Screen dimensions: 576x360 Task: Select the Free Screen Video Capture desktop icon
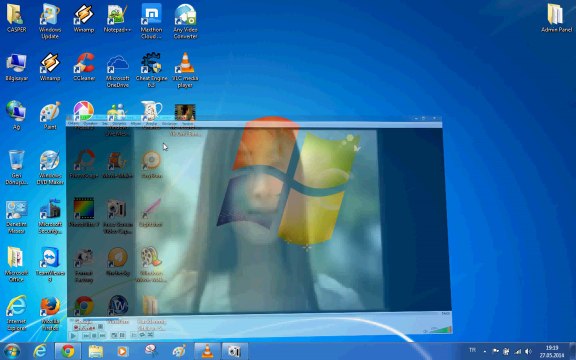(118, 216)
